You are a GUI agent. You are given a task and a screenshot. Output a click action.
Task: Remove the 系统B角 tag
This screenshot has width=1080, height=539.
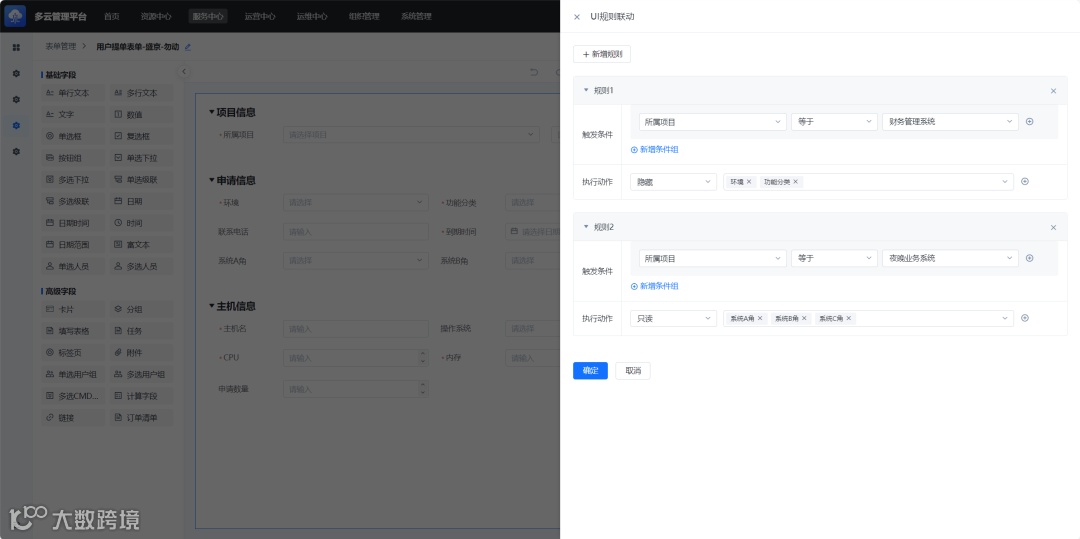point(804,318)
